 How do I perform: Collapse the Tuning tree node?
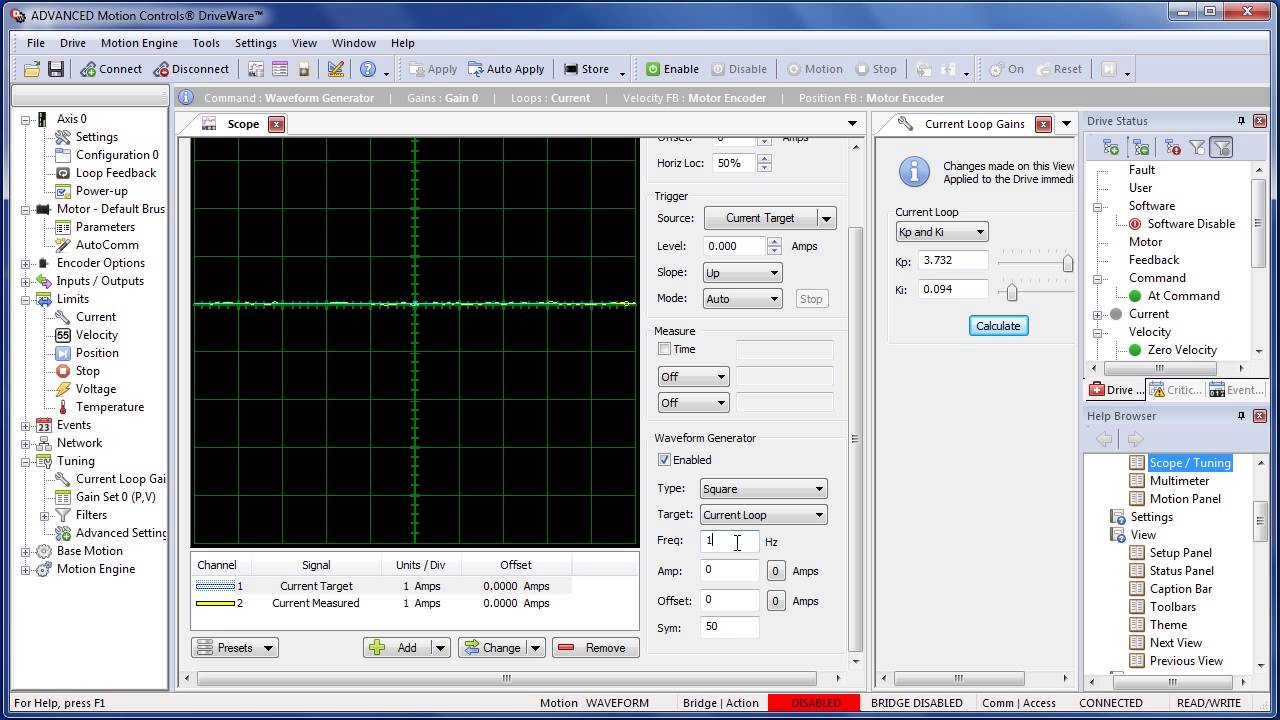pyautogui.click(x=26, y=461)
